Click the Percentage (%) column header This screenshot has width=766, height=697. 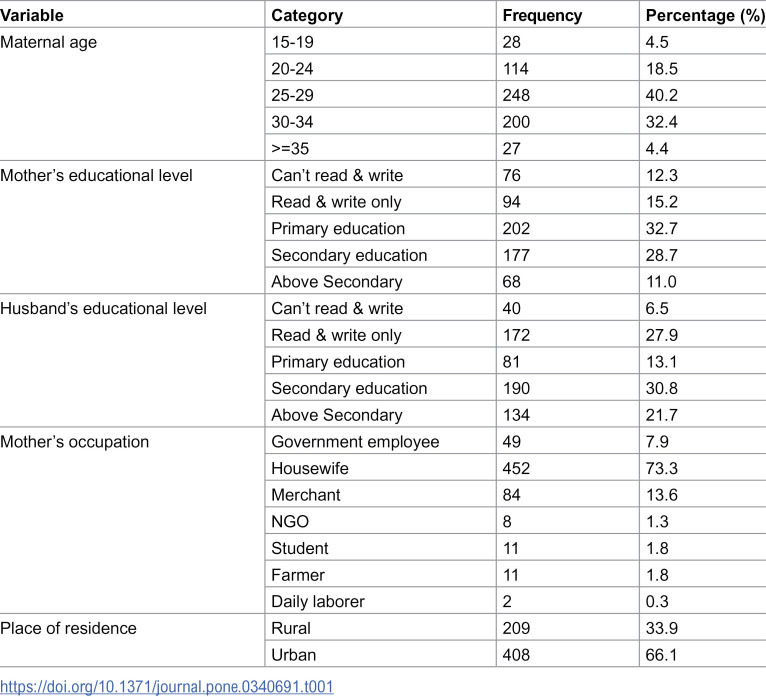[x=705, y=15]
